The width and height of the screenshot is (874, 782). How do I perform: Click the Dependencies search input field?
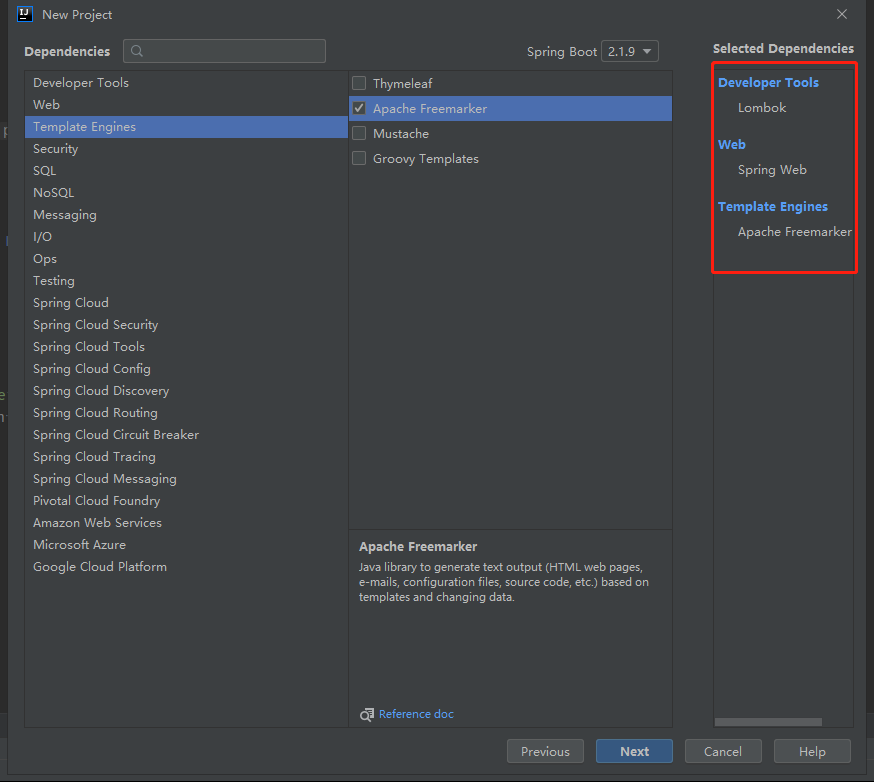tap(224, 51)
